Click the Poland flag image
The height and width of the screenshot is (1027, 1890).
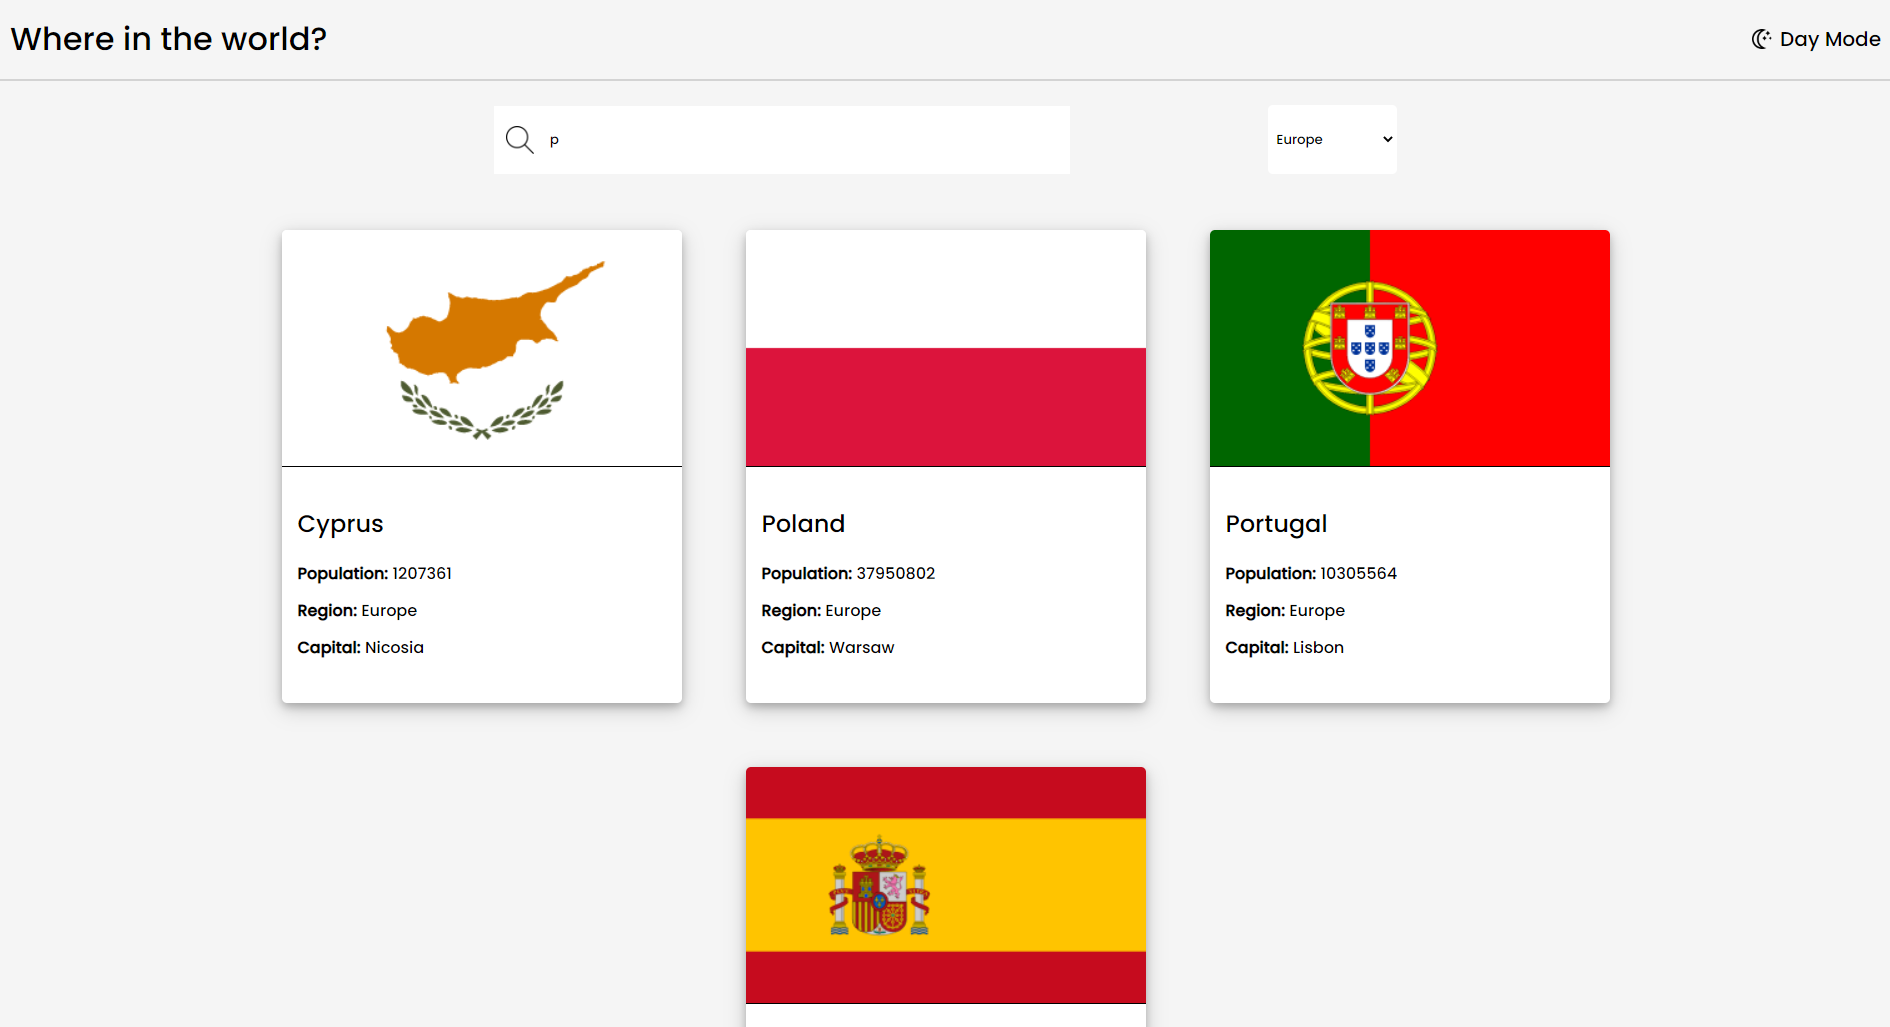click(x=945, y=347)
